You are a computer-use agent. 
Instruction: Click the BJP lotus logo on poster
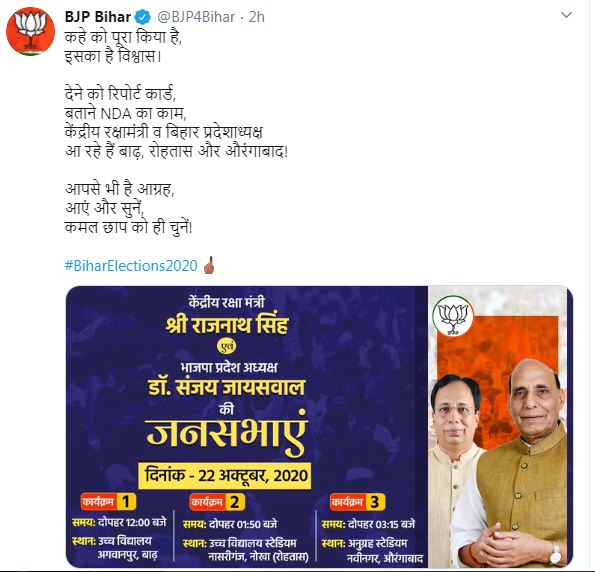pyautogui.click(x=453, y=316)
